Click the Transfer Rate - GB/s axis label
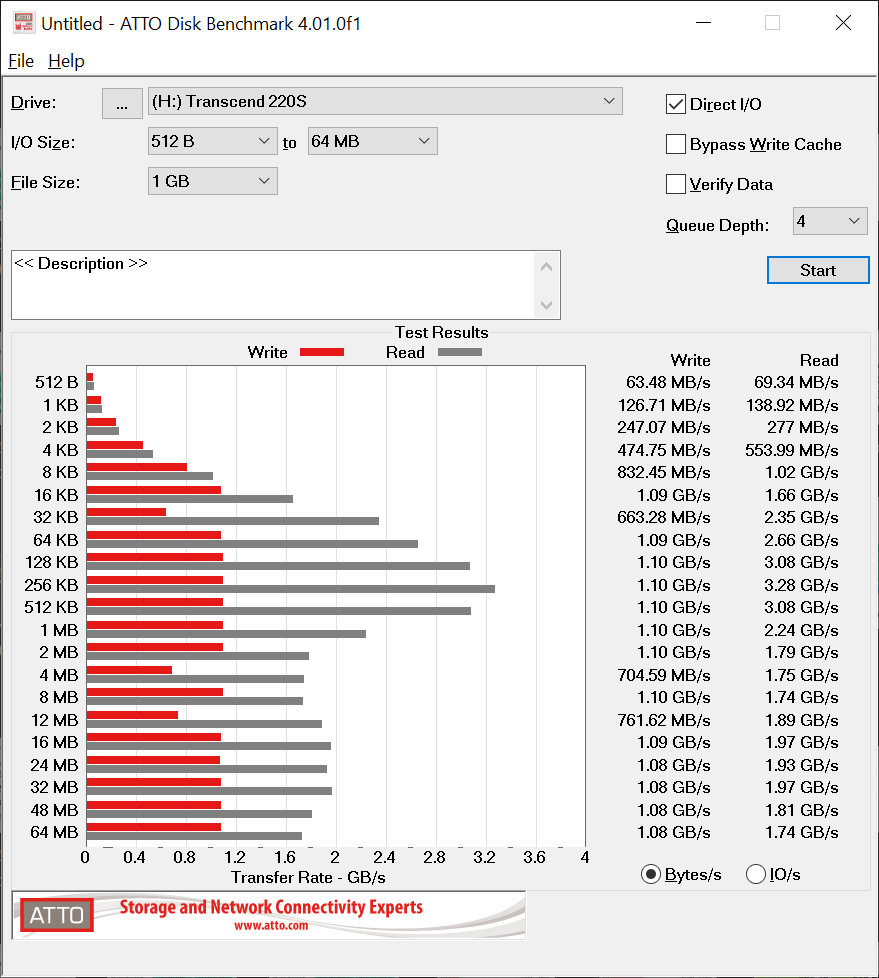Viewport: 879px width, 978px height. click(x=308, y=878)
